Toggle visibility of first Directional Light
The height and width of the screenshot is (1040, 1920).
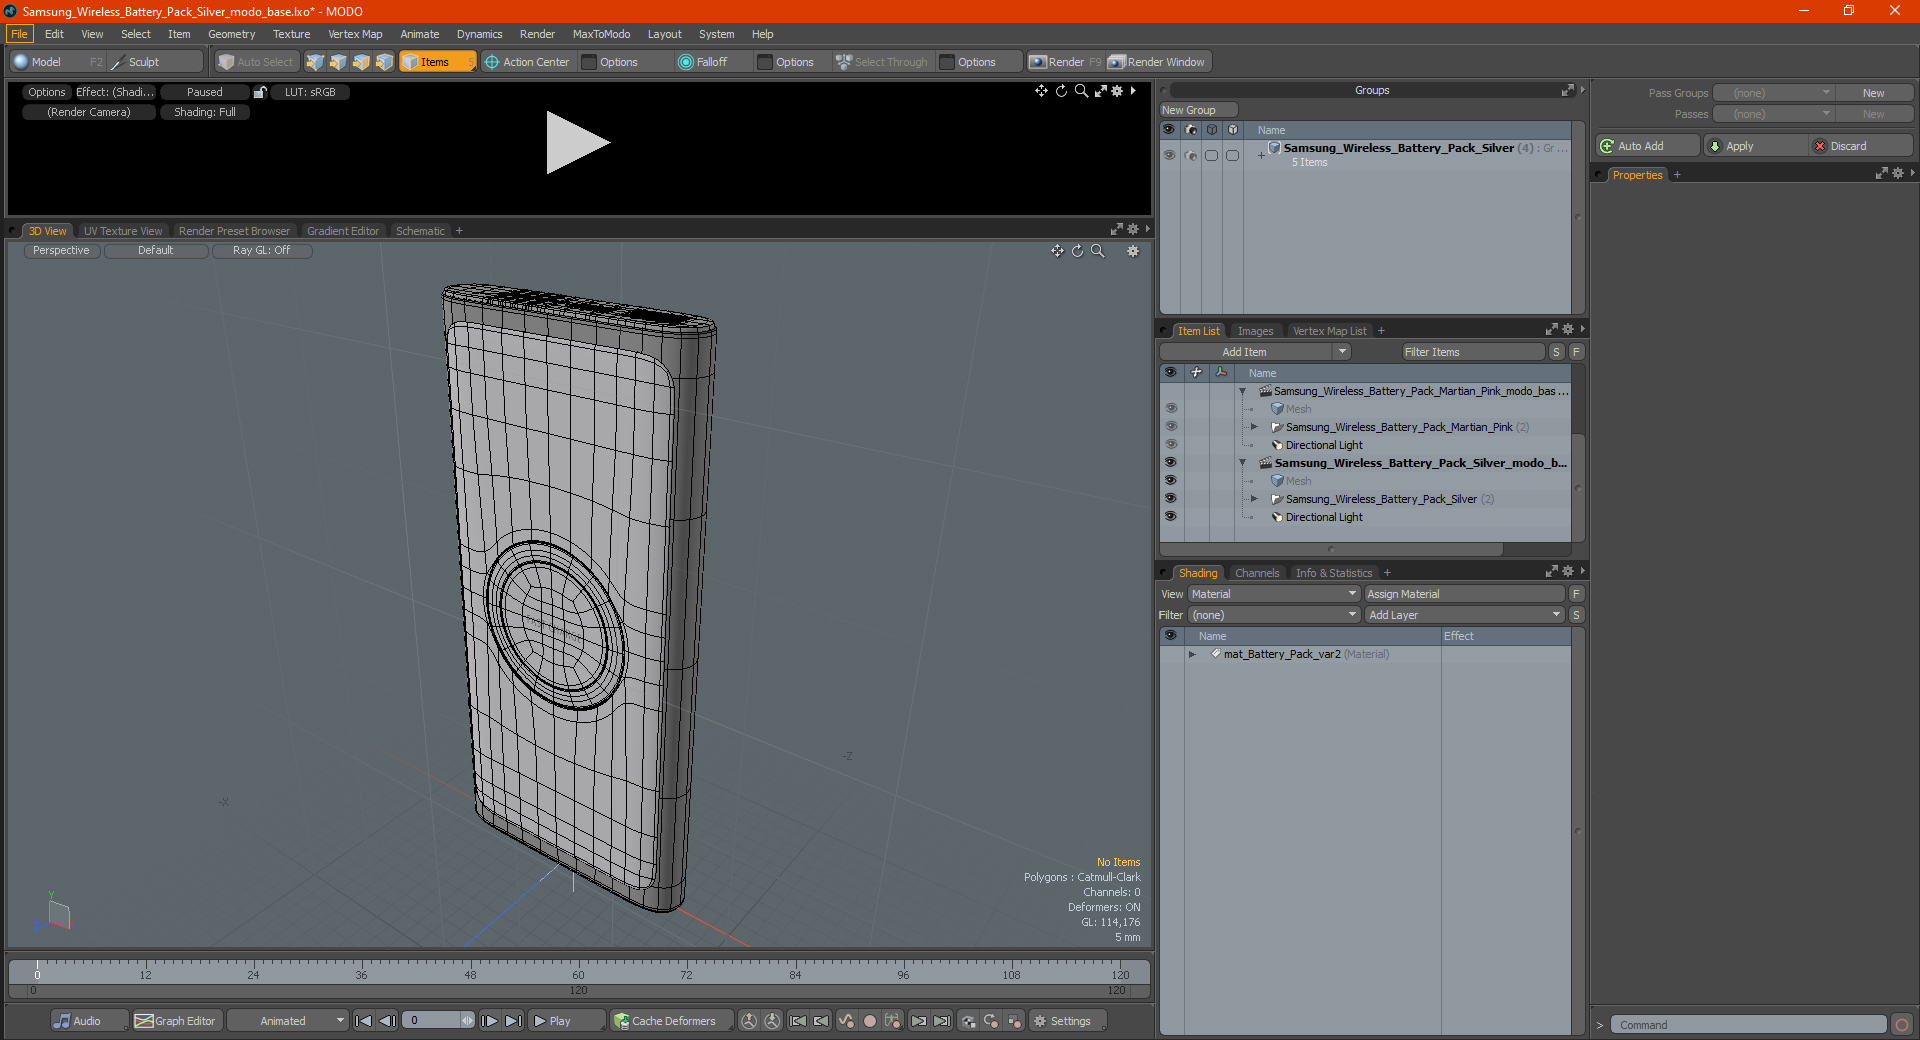1170,445
